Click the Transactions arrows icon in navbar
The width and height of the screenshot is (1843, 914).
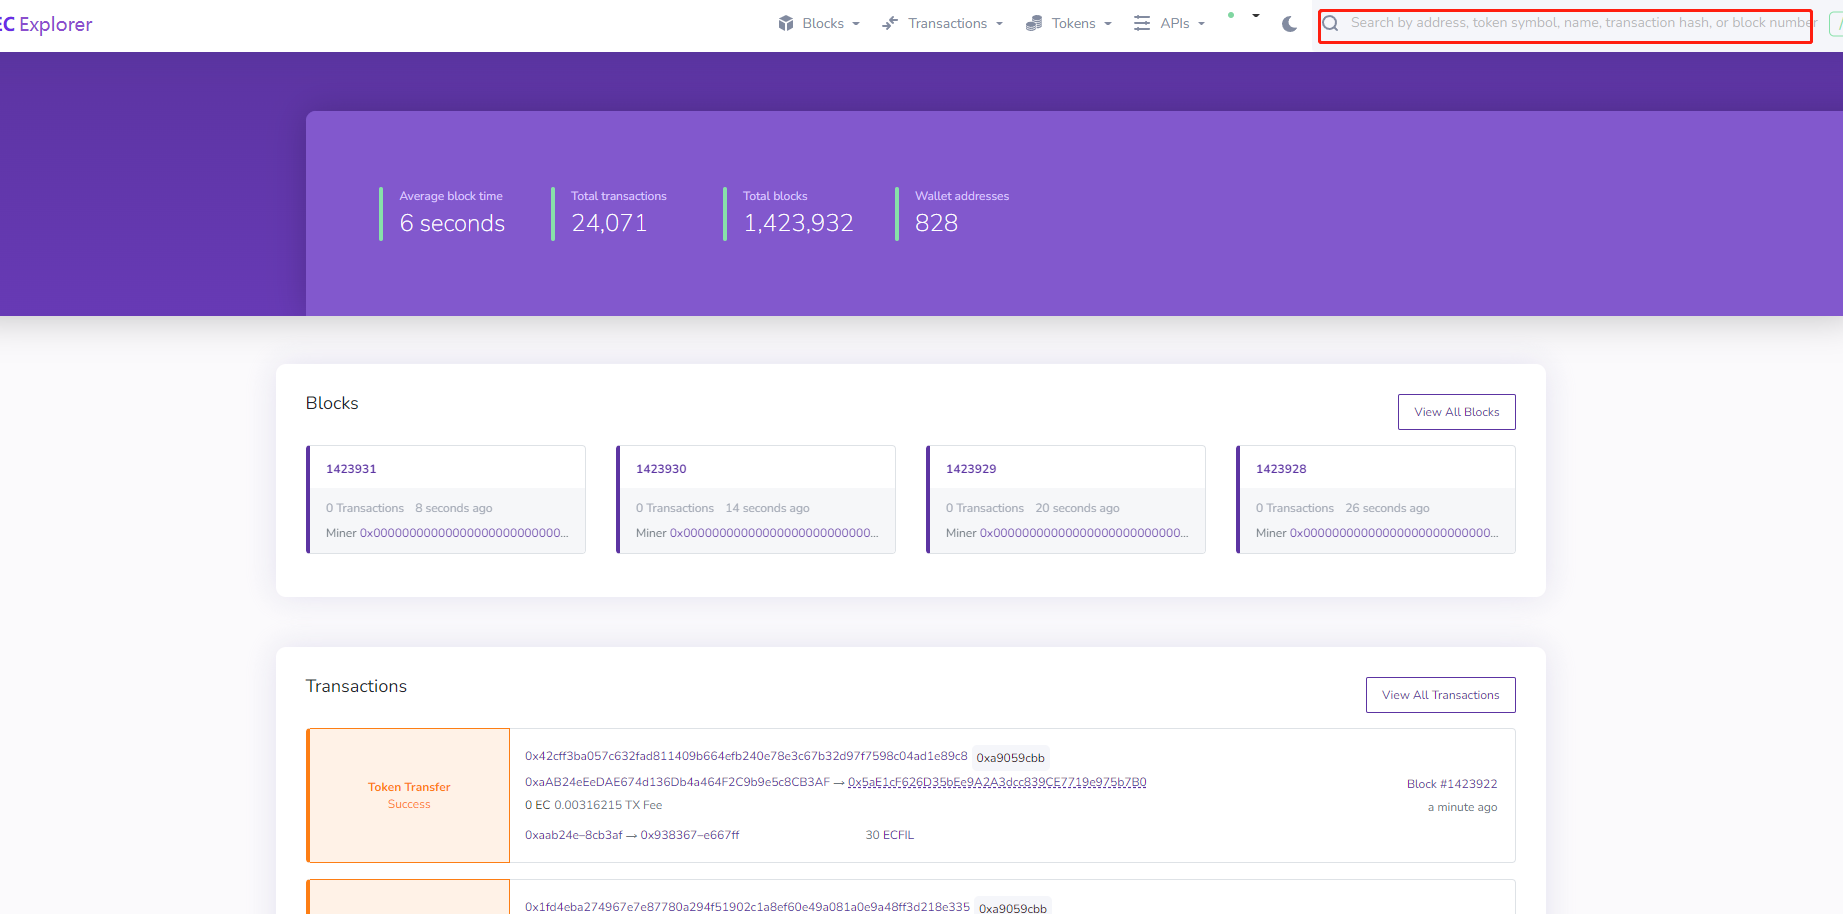(x=890, y=23)
